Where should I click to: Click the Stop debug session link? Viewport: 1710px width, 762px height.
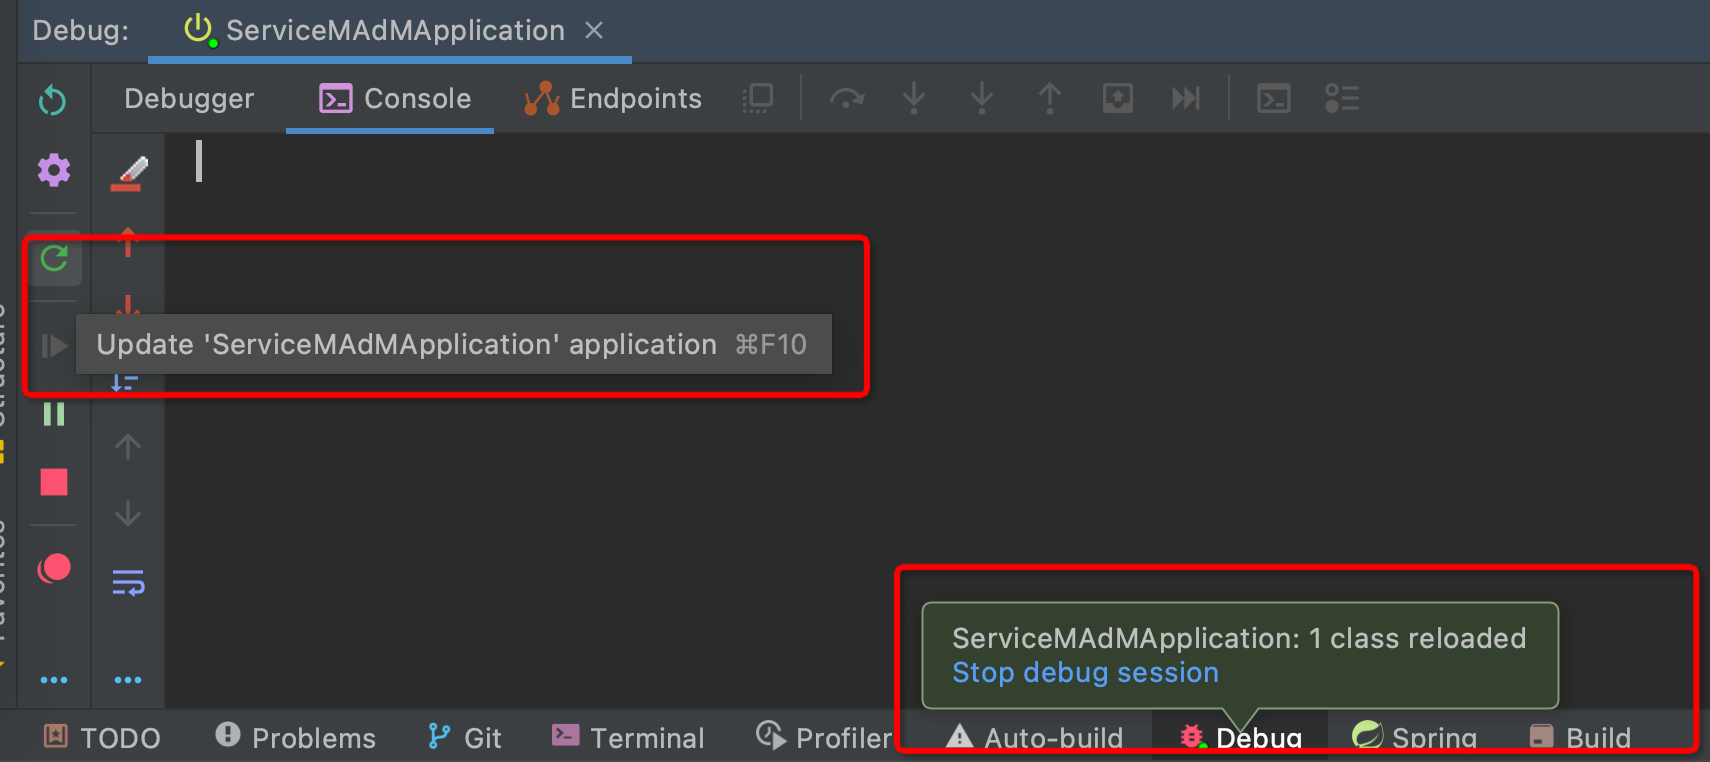point(1085,673)
